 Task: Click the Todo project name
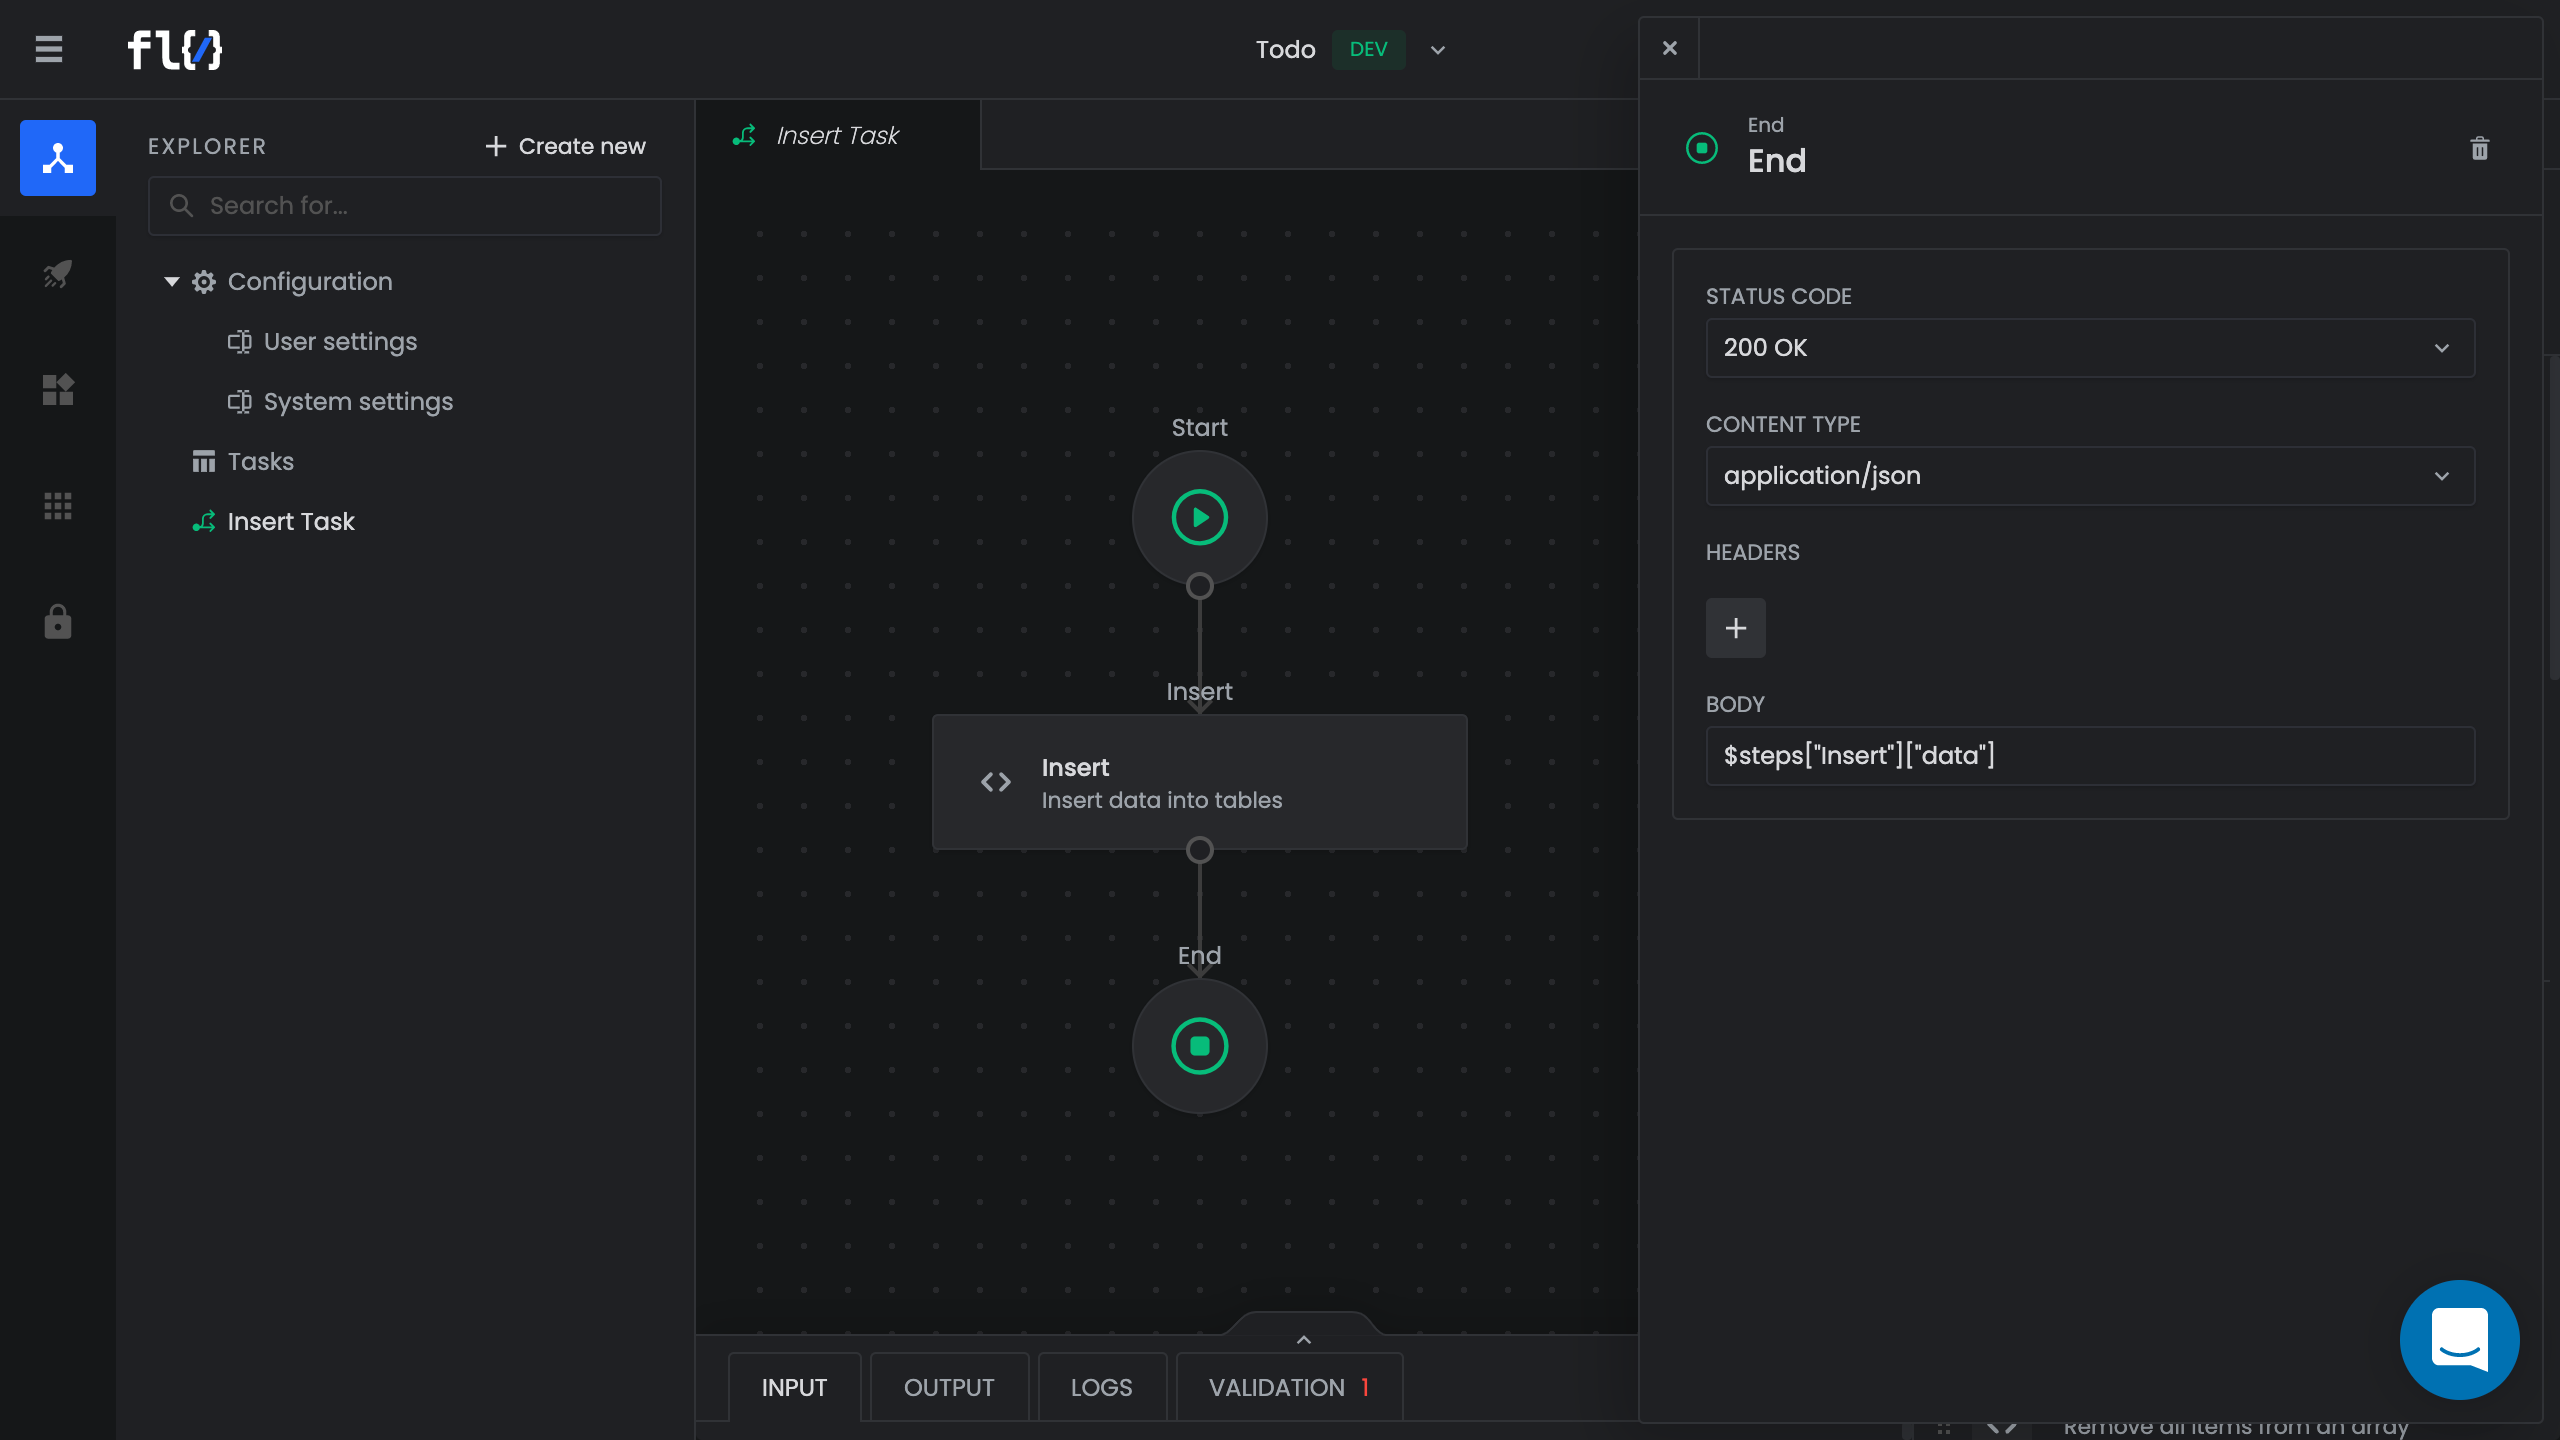pyautogui.click(x=1286, y=50)
